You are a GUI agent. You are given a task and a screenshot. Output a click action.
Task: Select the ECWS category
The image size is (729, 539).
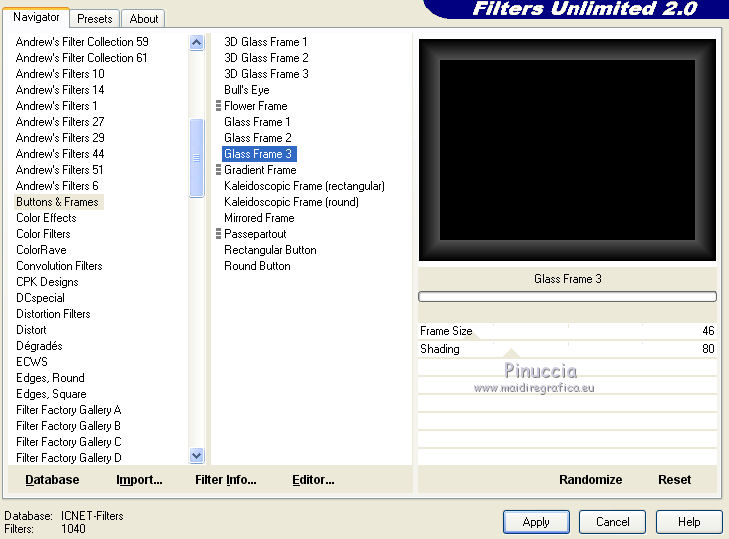click(x=32, y=362)
